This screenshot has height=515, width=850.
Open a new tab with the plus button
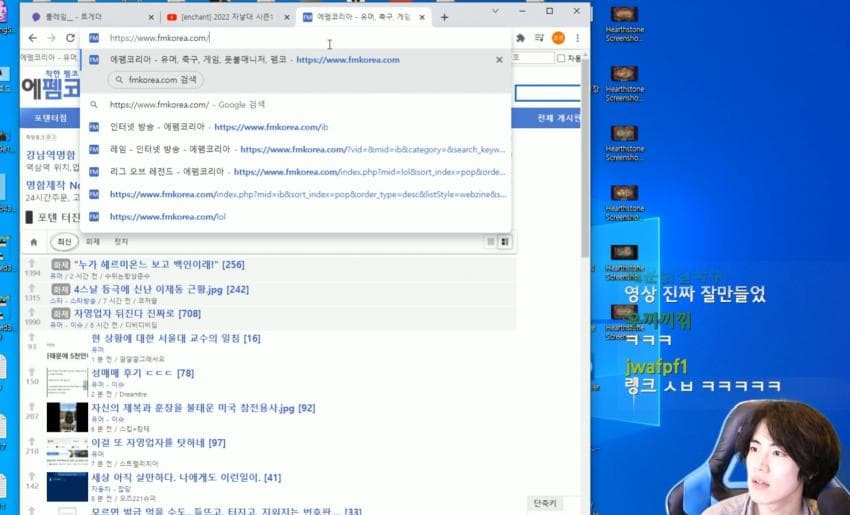pos(445,17)
